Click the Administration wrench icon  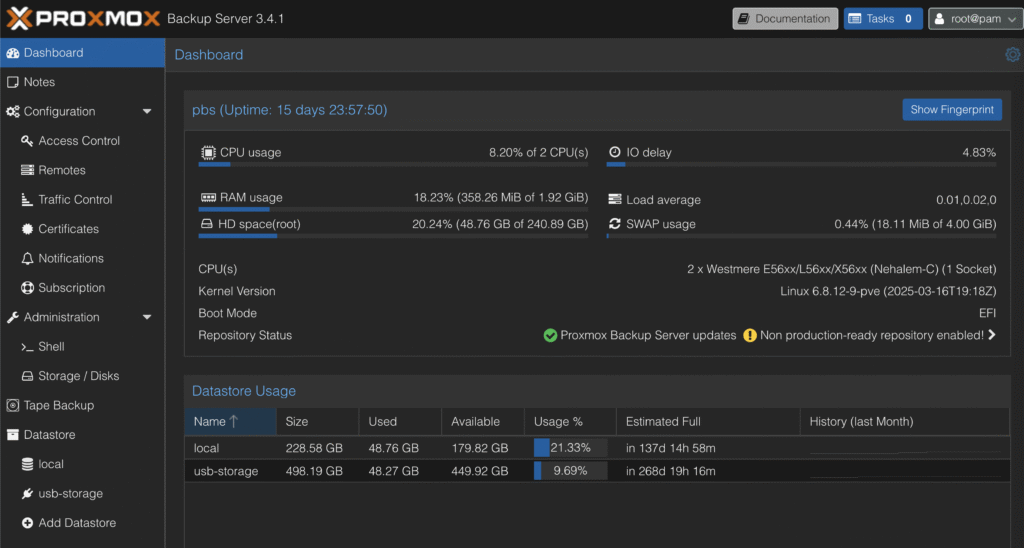coord(12,317)
